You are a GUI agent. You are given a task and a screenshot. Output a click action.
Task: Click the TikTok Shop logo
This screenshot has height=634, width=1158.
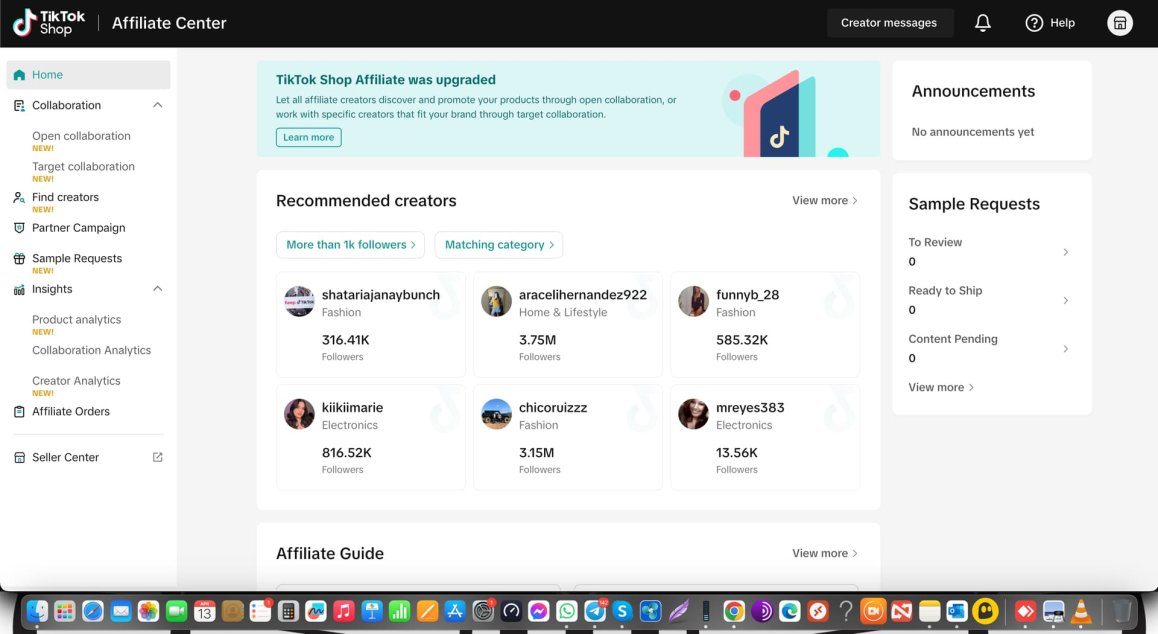(x=49, y=23)
